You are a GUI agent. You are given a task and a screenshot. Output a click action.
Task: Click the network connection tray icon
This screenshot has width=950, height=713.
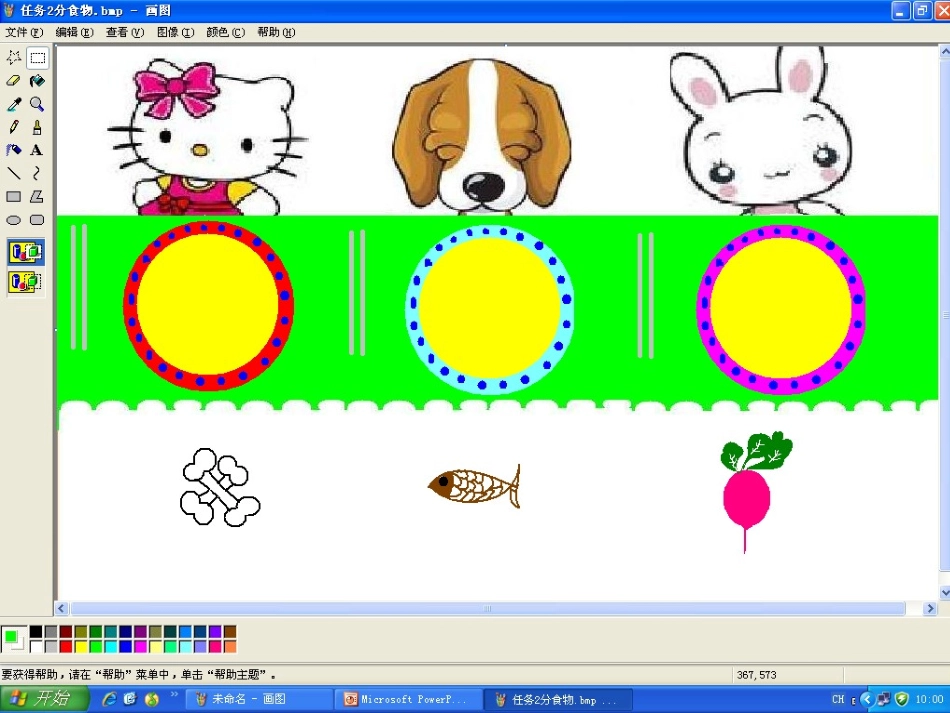pyautogui.click(x=884, y=699)
